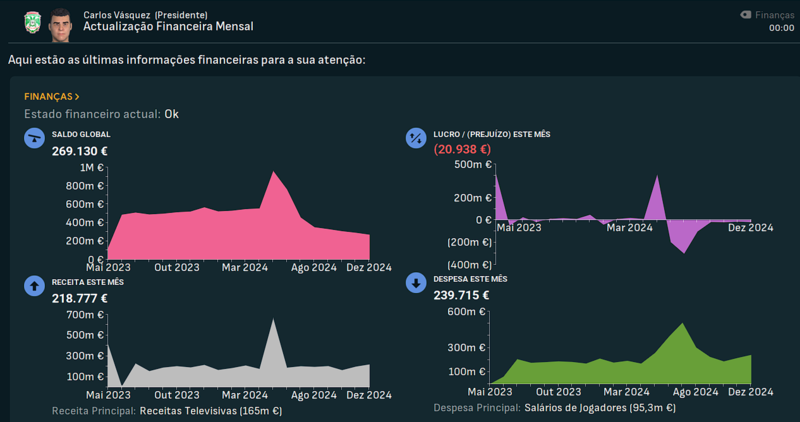The height and width of the screenshot is (422, 800).
Task: Click the revenue value 218.777 €
Action: pyautogui.click(x=80, y=299)
